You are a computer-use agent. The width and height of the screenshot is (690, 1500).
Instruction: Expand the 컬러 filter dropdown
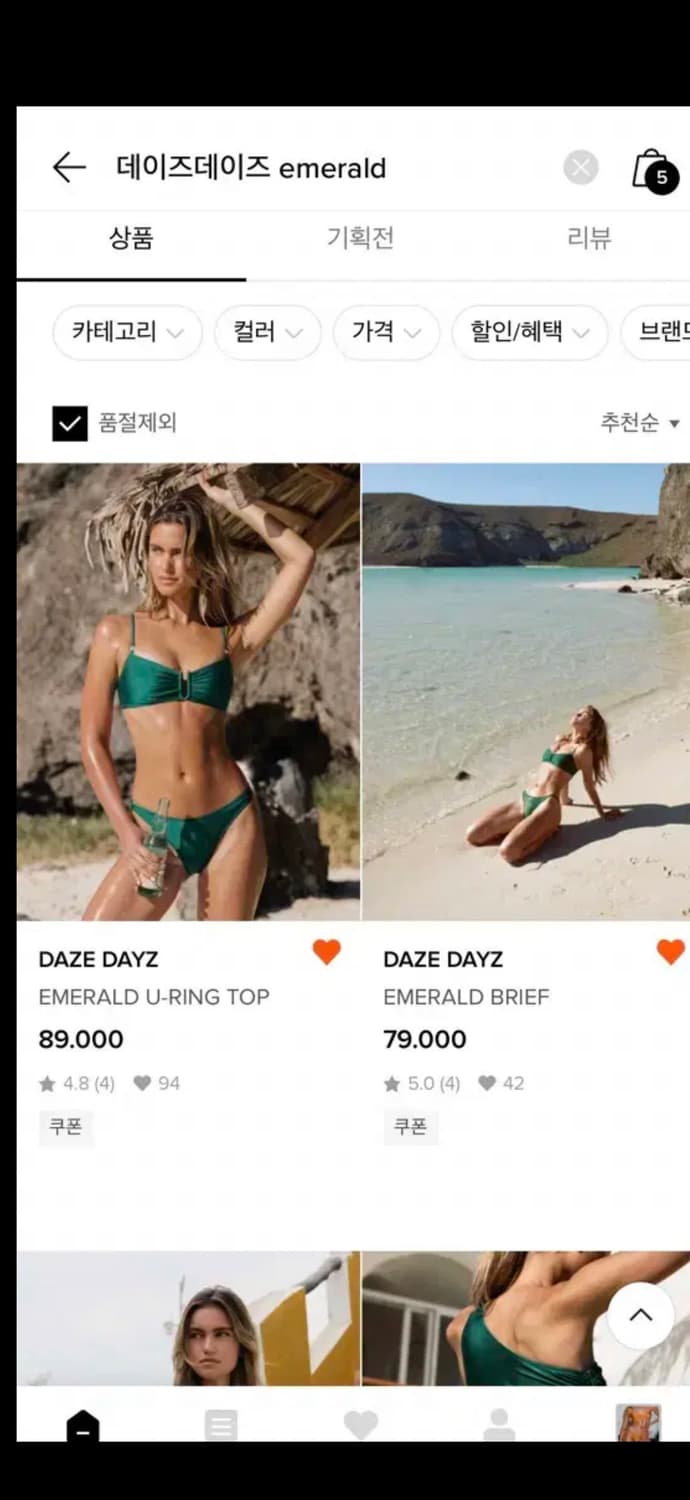(x=268, y=332)
